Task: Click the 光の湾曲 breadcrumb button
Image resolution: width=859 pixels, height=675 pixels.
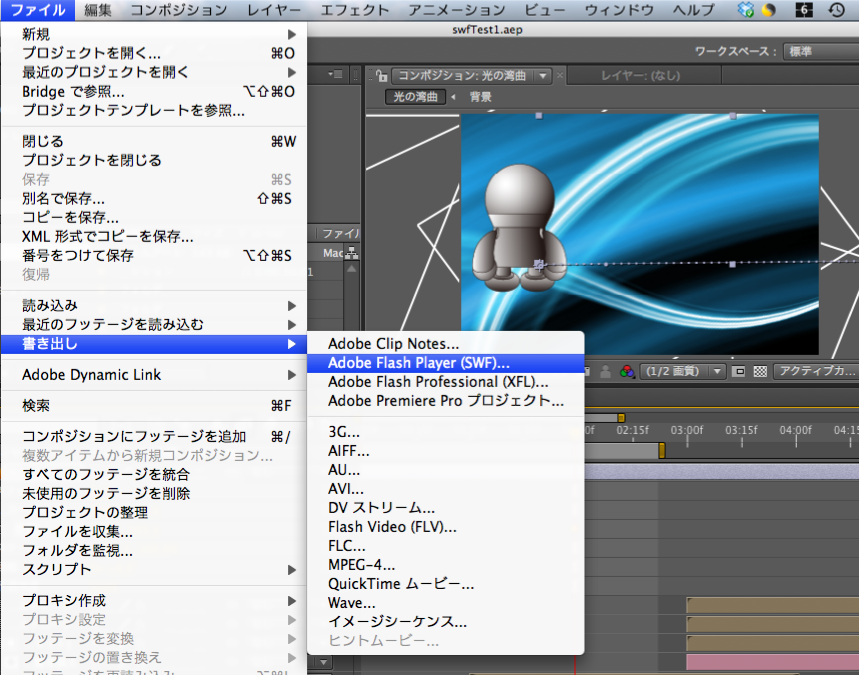Action: pyautogui.click(x=415, y=97)
